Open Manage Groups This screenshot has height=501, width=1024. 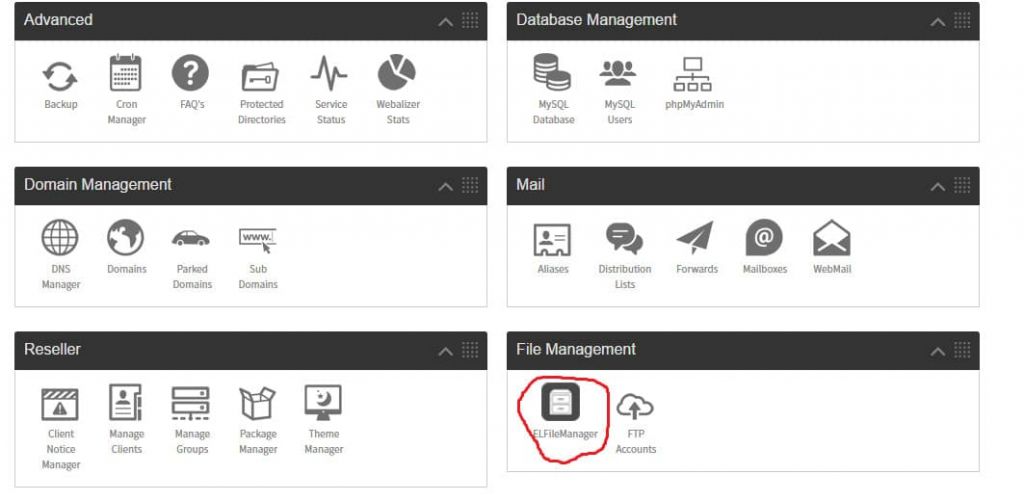(191, 420)
